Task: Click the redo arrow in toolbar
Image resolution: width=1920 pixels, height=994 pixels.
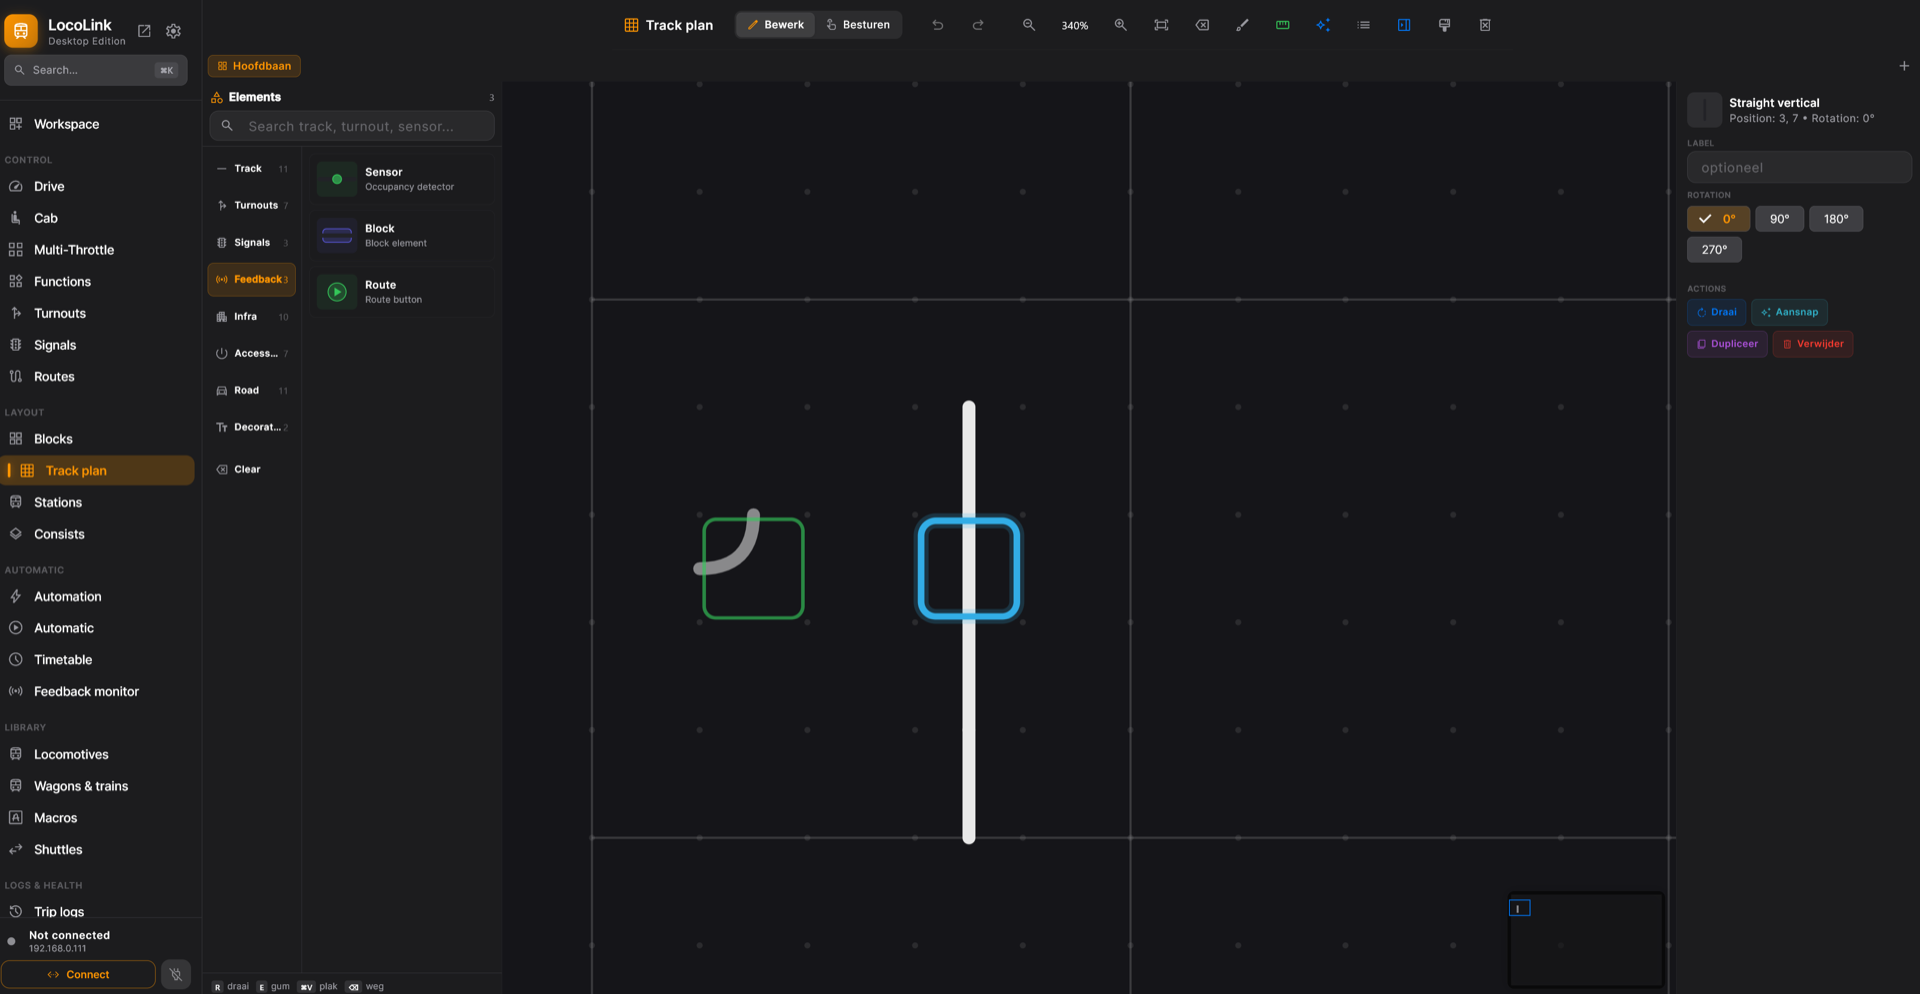Action: tap(978, 25)
